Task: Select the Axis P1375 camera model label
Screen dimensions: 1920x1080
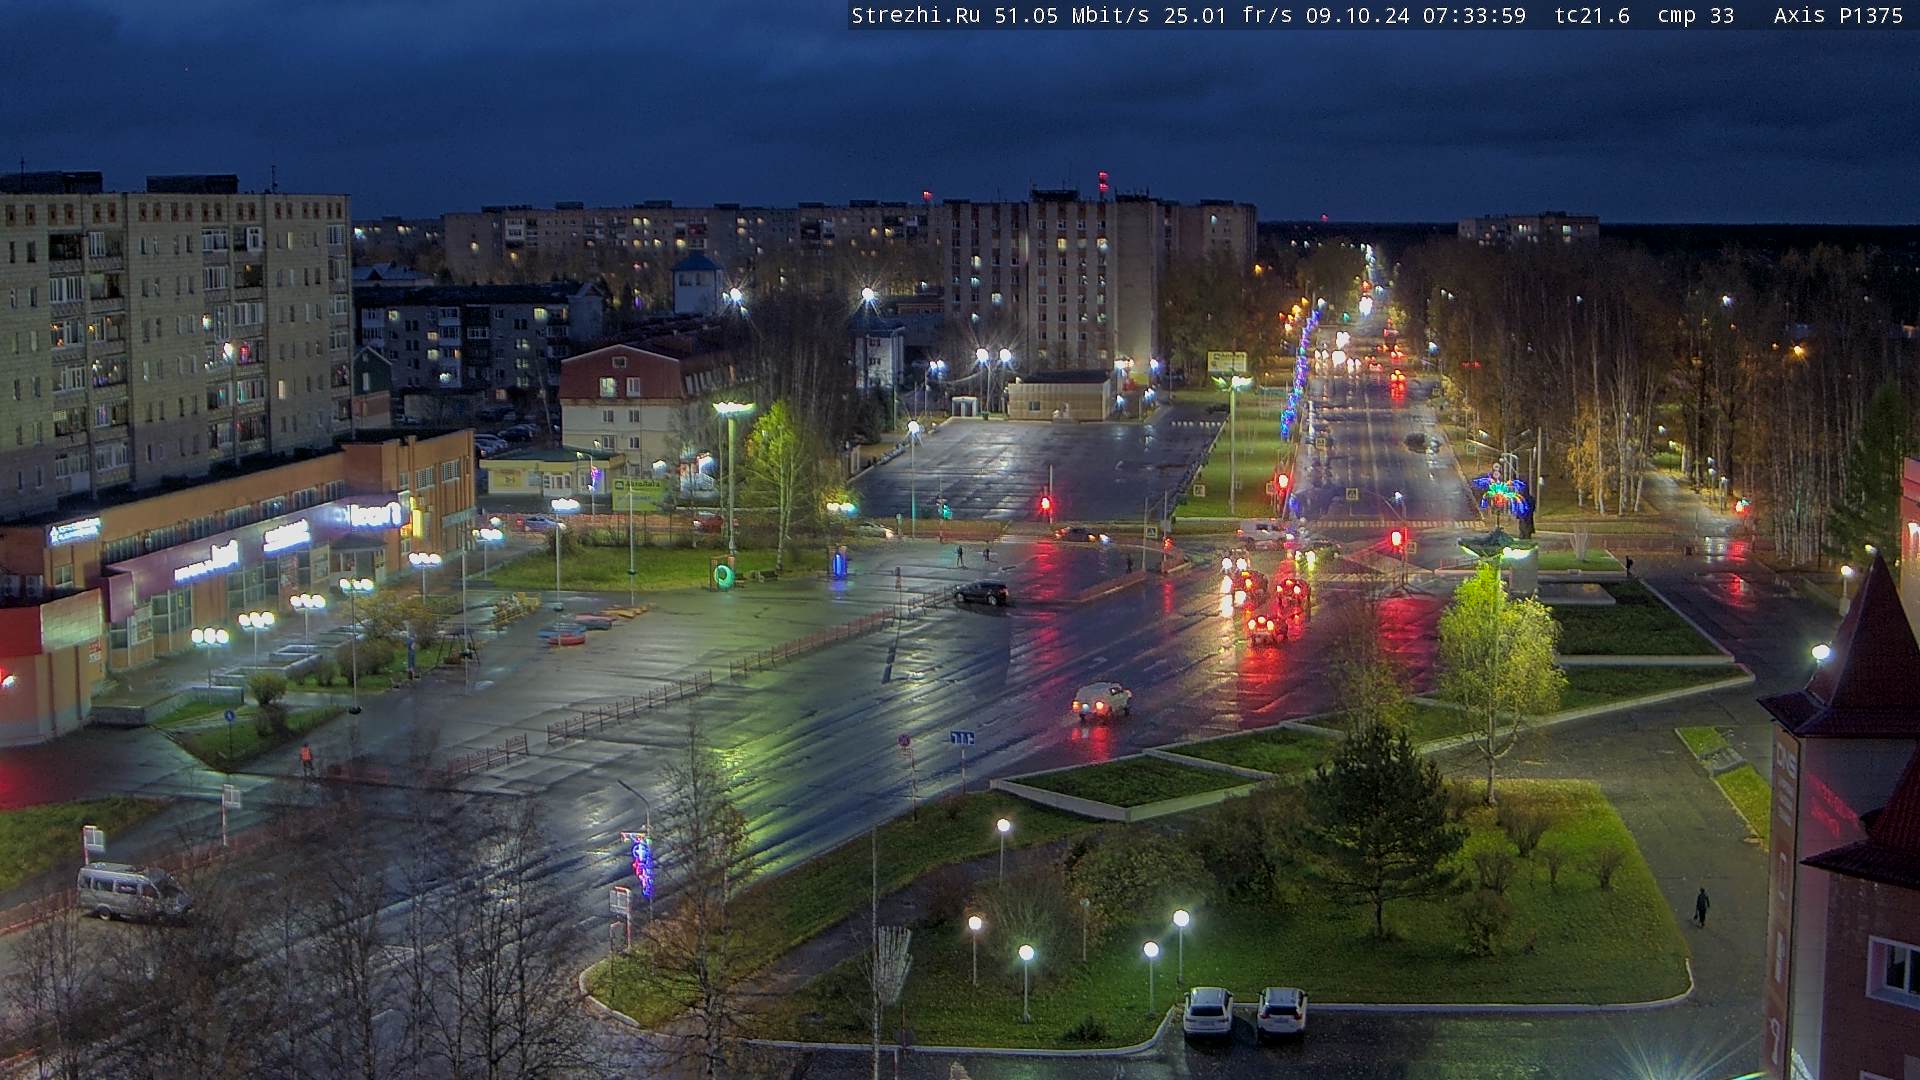Action: click(x=1838, y=15)
